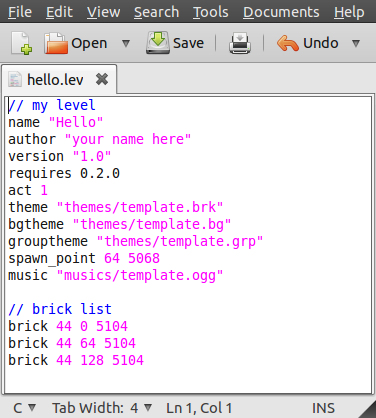Place cursor in blank editor area below code
This screenshot has width=376, height=418.
pyautogui.click(x=188, y=380)
